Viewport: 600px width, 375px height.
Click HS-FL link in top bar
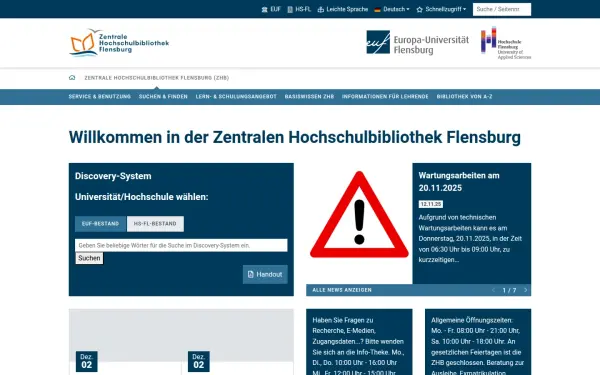(x=299, y=10)
